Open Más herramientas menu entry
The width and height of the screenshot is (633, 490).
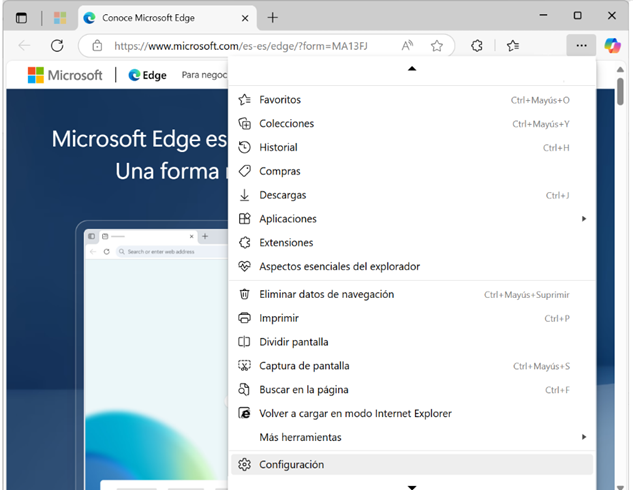coord(412,437)
